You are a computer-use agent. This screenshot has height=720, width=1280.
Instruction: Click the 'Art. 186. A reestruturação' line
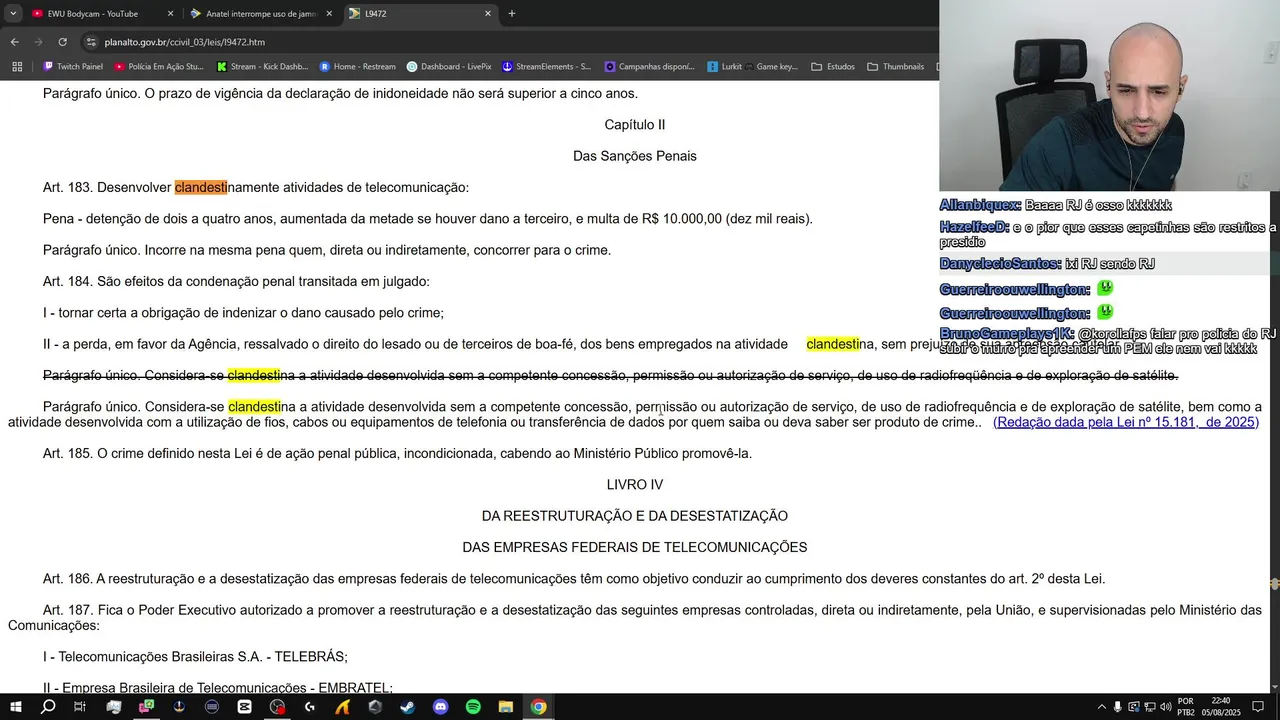tap(574, 579)
